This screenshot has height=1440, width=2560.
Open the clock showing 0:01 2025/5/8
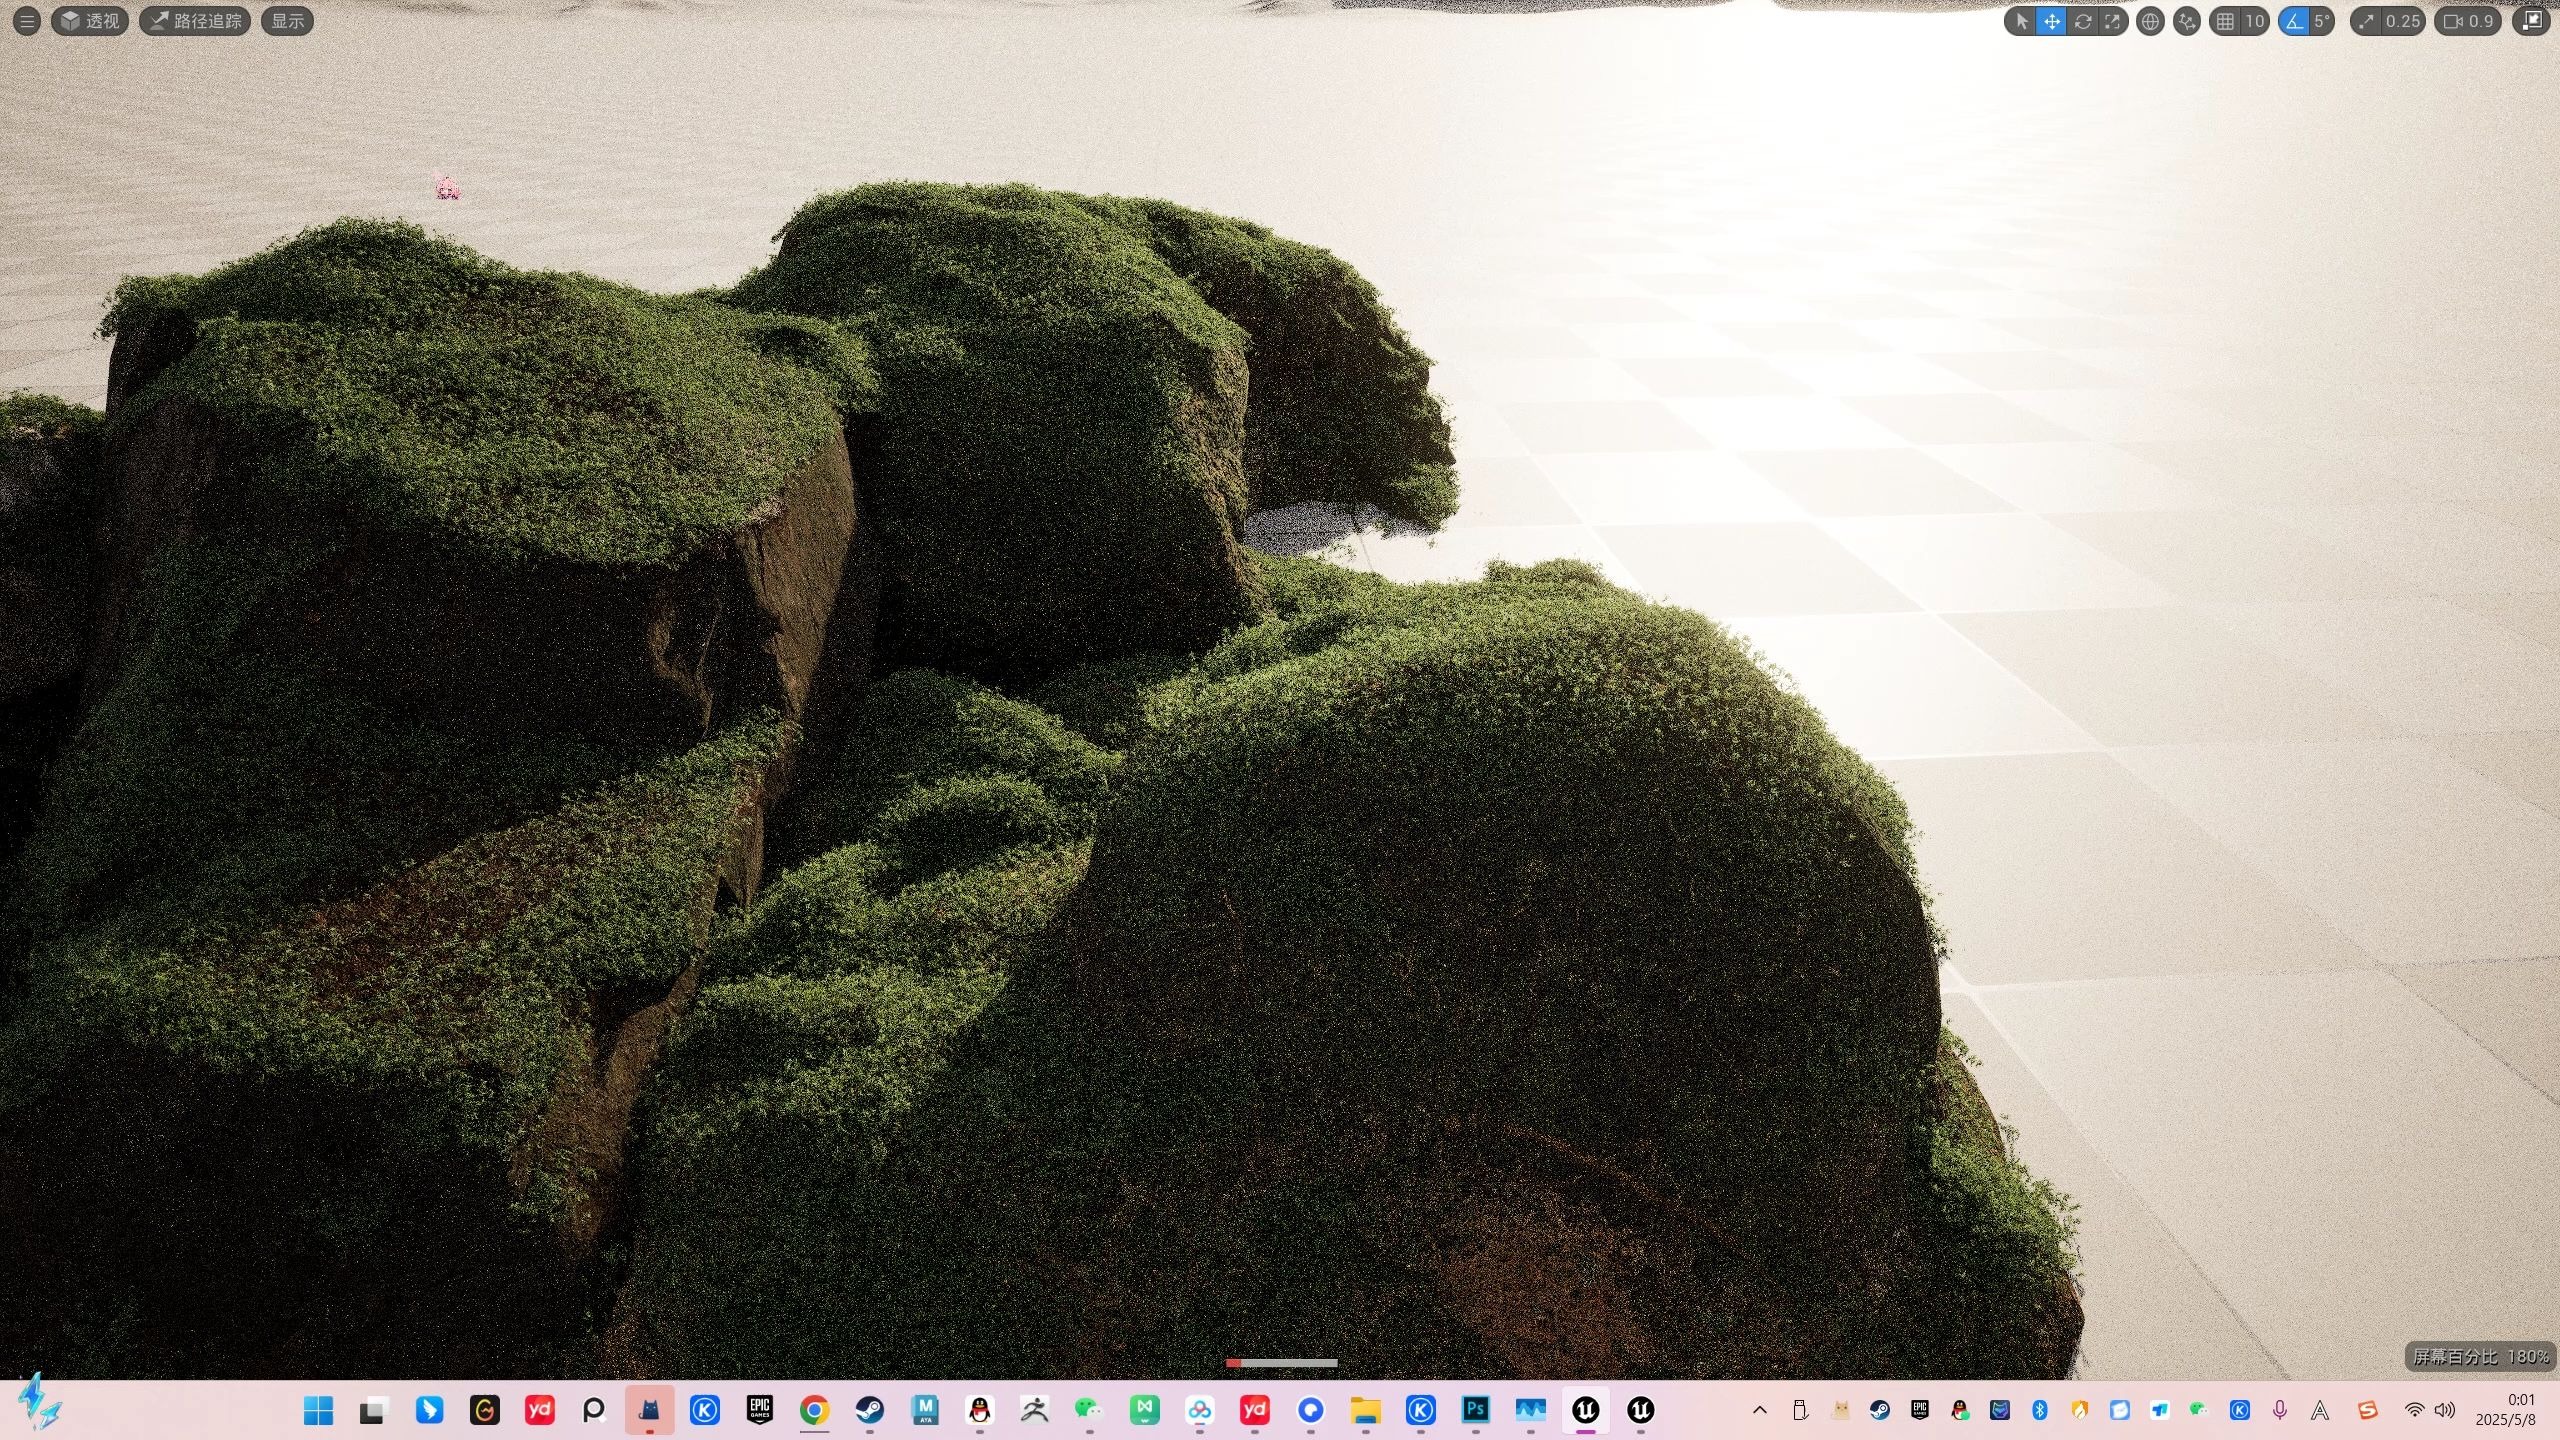pos(2507,1410)
